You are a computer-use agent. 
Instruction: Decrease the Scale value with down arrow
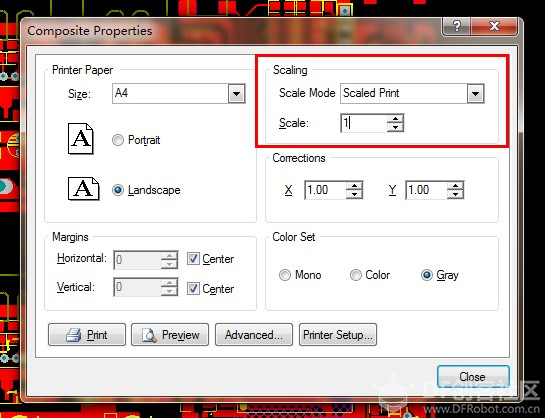coord(395,127)
